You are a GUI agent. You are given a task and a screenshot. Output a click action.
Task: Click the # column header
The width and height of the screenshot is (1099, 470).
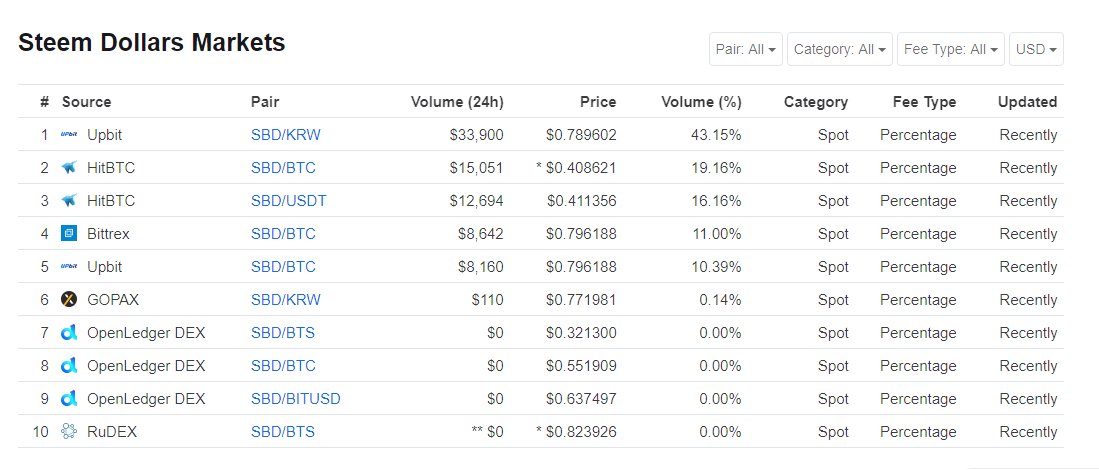(x=44, y=102)
